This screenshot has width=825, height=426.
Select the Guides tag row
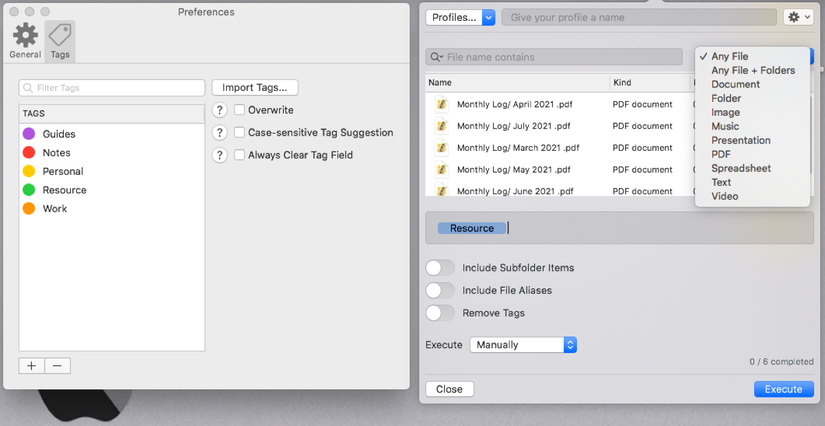(112, 134)
